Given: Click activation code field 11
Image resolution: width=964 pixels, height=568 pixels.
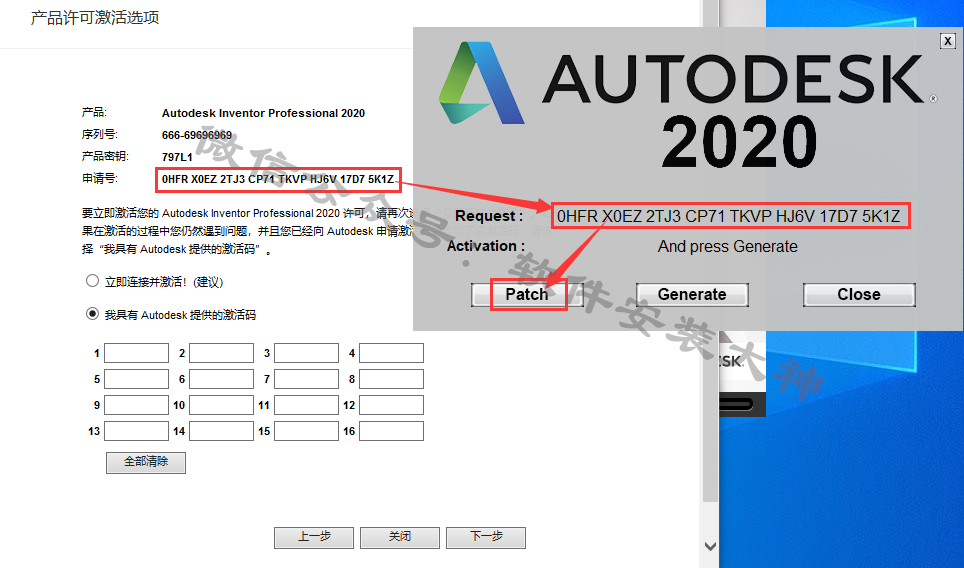Looking at the screenshot, I should 306,405.
